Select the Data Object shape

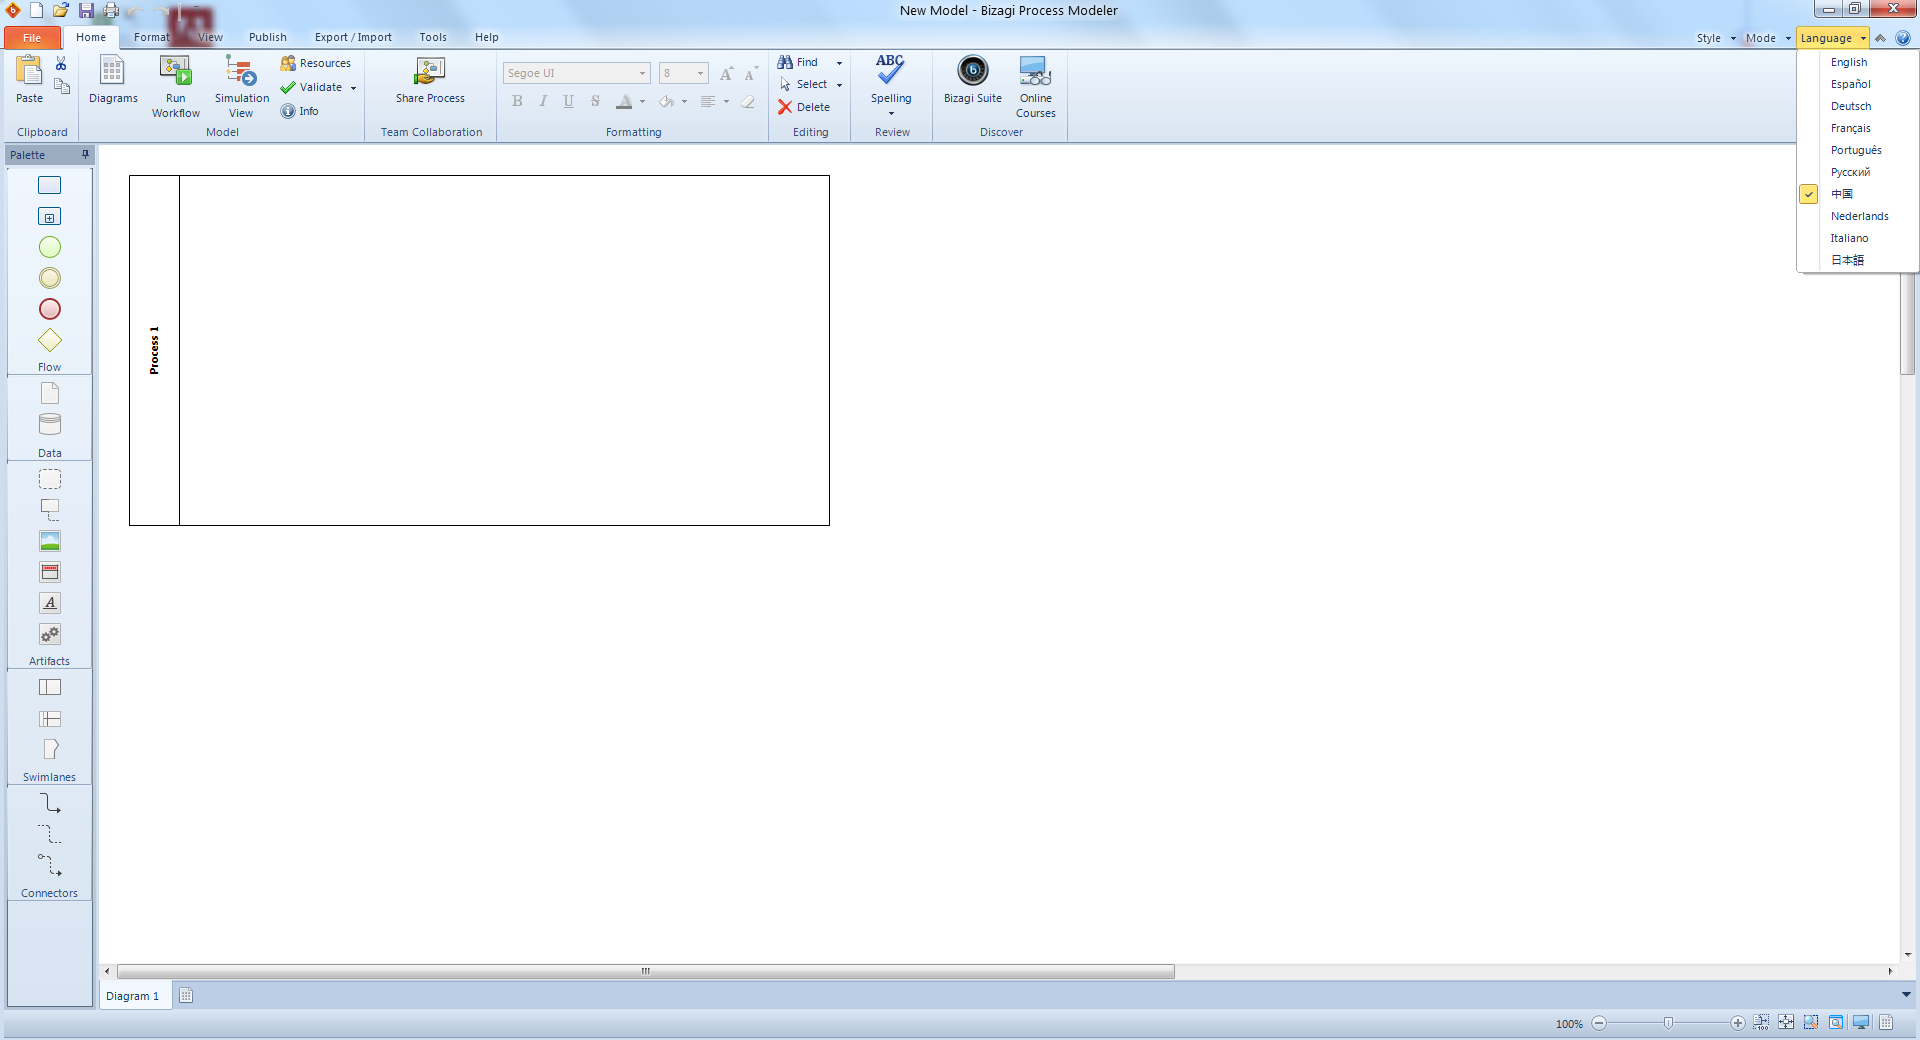[49, 393]
